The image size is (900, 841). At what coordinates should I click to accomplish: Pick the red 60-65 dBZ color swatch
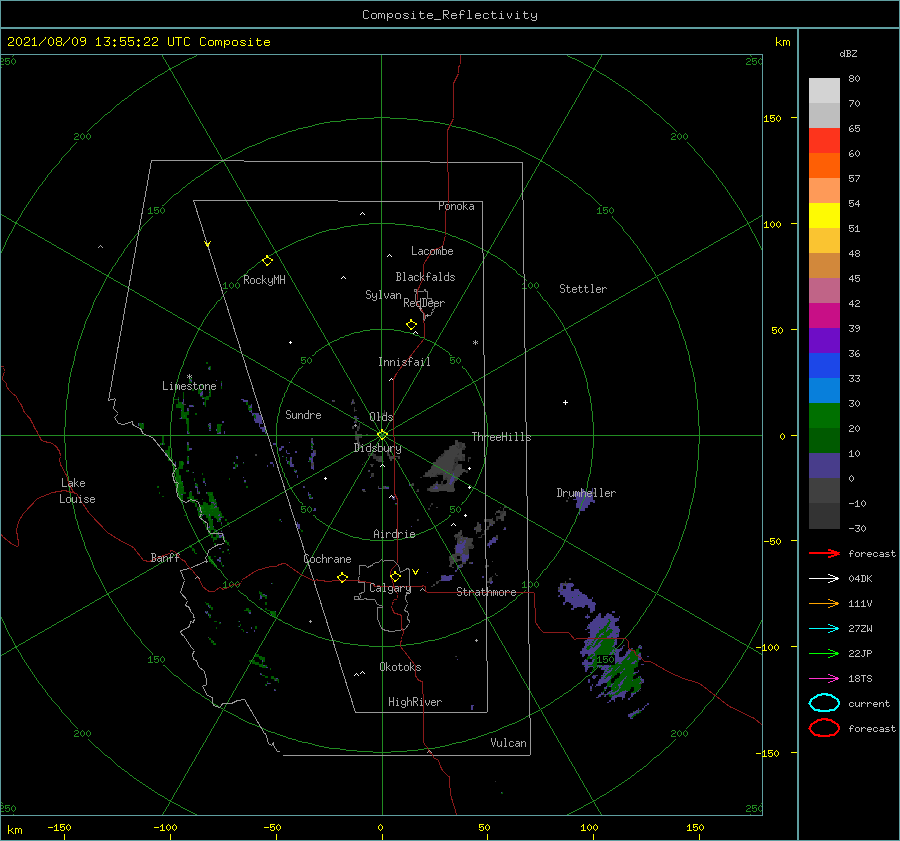(824, 141)
